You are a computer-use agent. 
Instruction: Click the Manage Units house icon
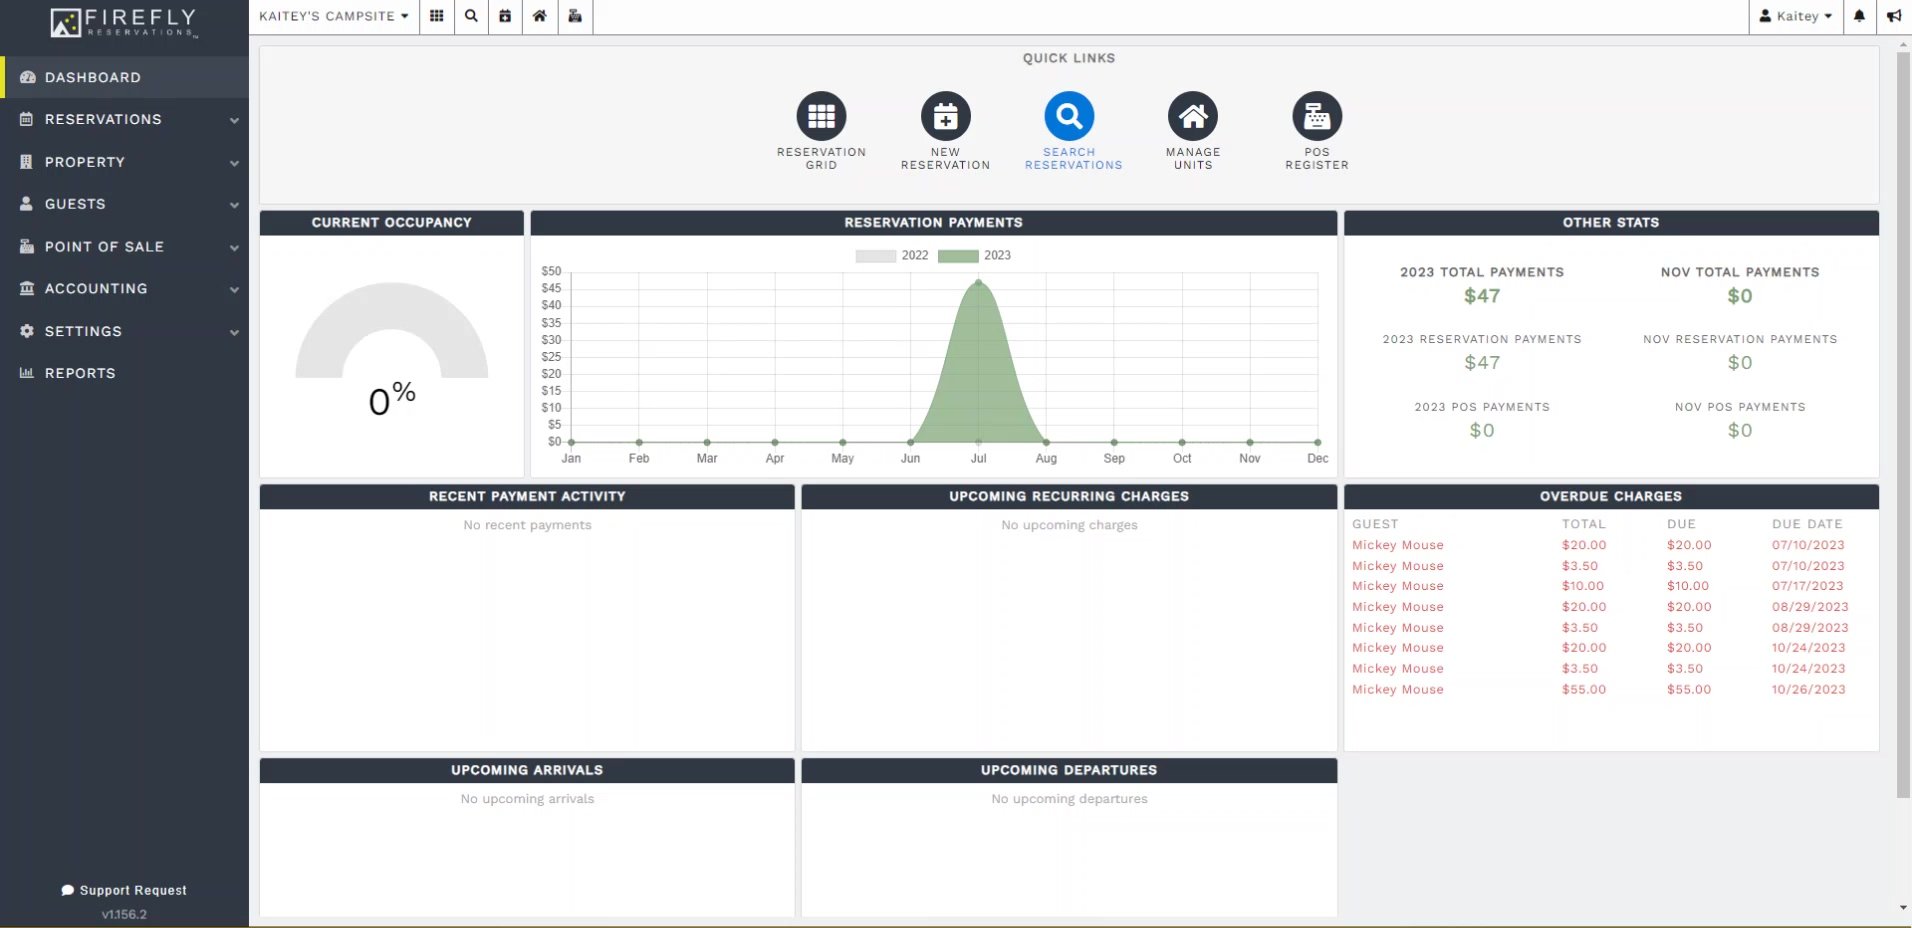pyautogui.click(x=1192, y=117)
